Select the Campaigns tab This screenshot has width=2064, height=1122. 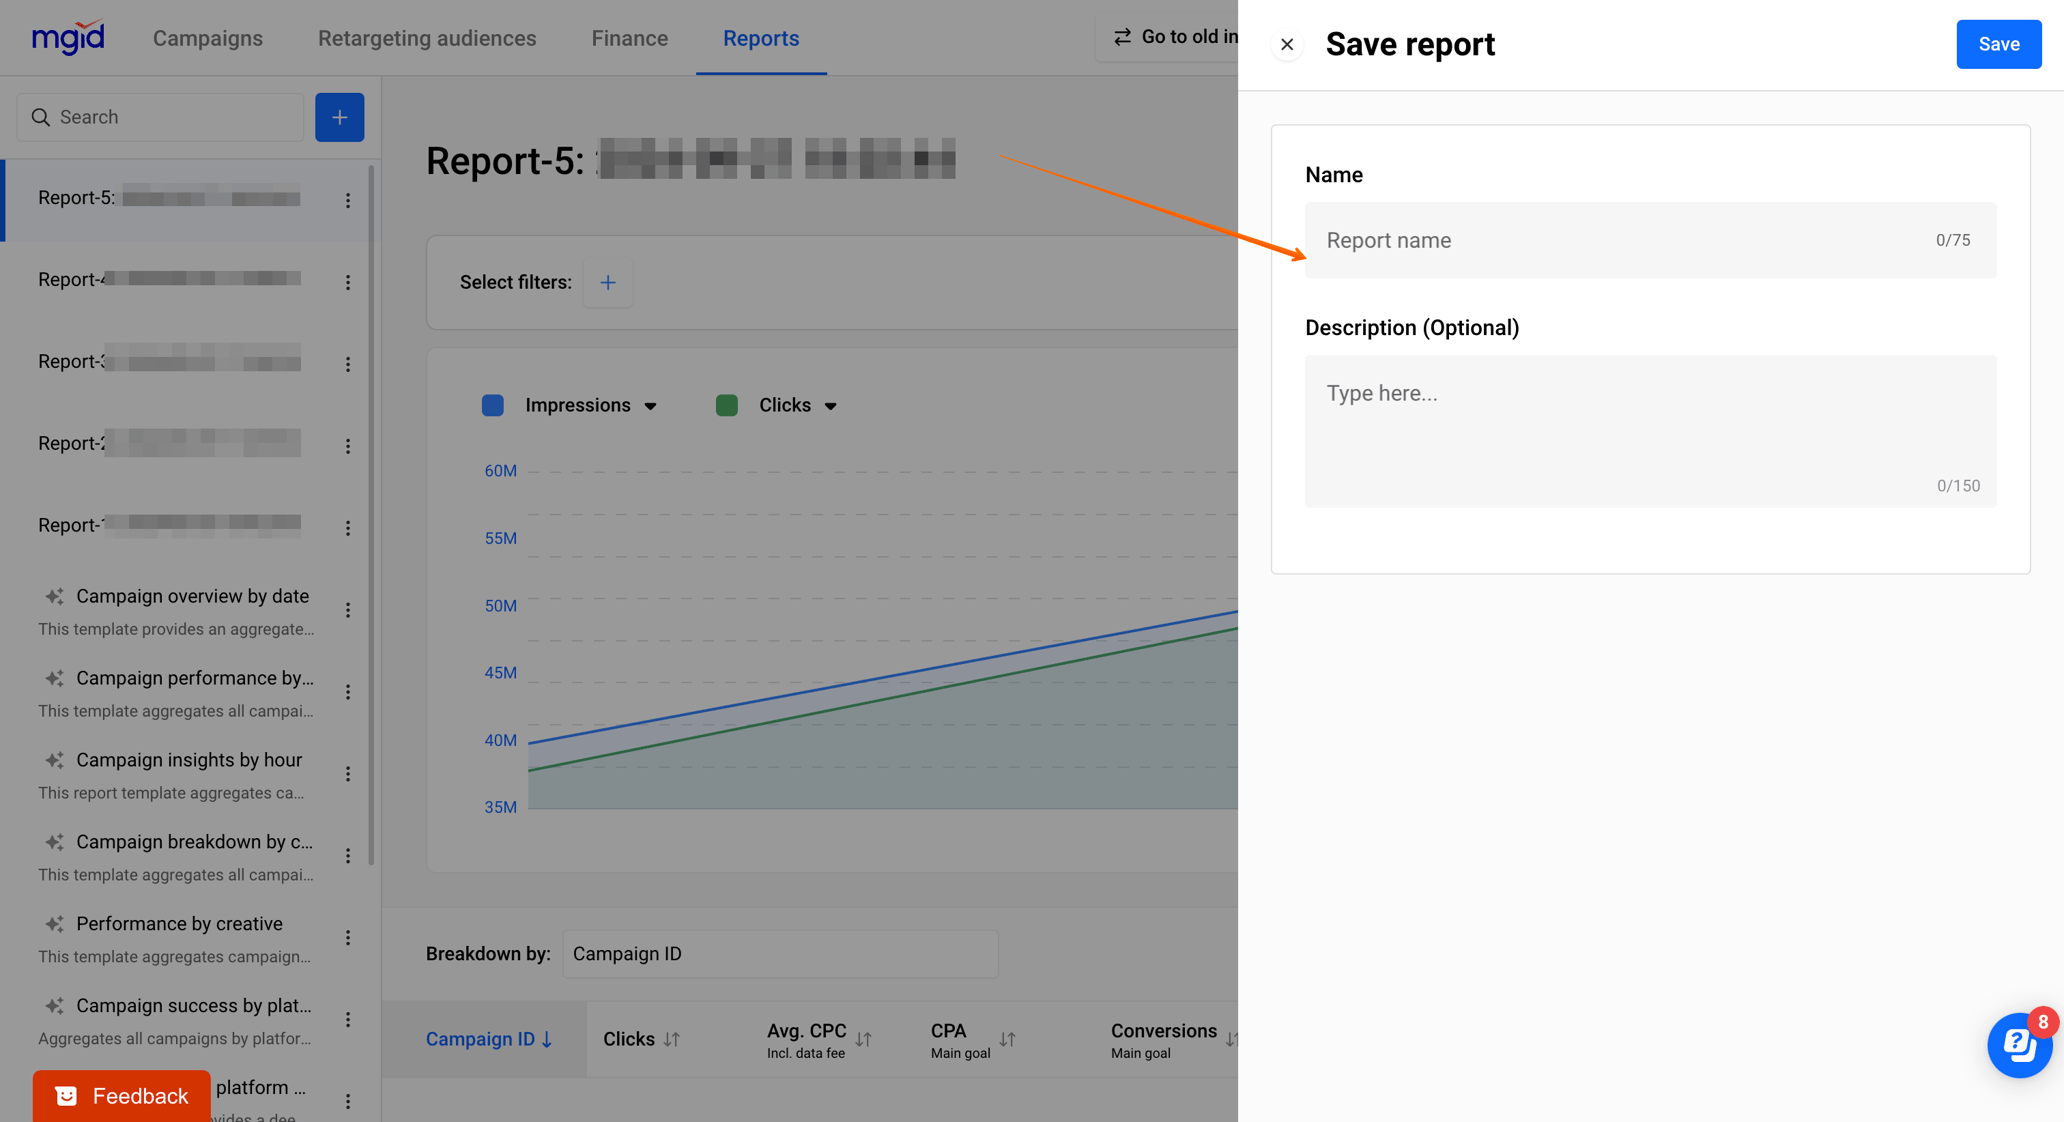[x=207, y=38]
